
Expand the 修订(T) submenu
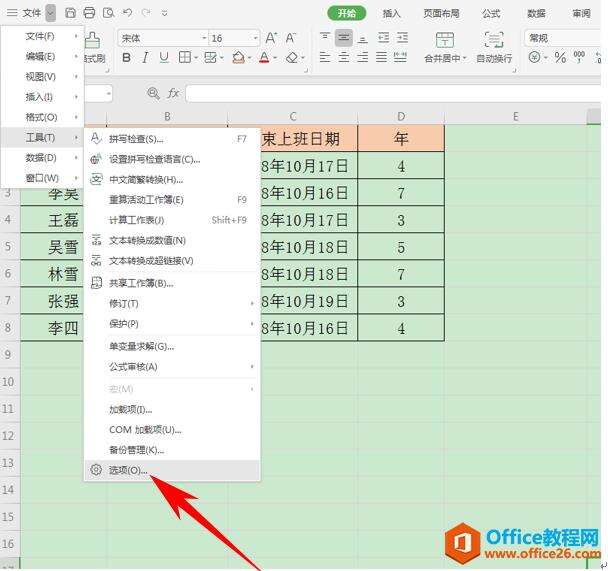coord(252,304)
